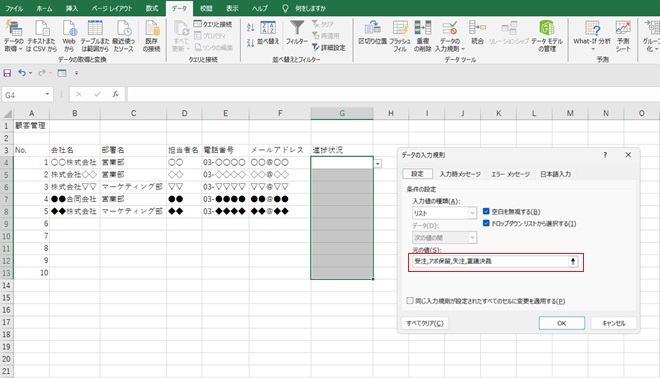
Task: Switch to Page Layout (ページレイアウト) tab
Action: [112, 8]
